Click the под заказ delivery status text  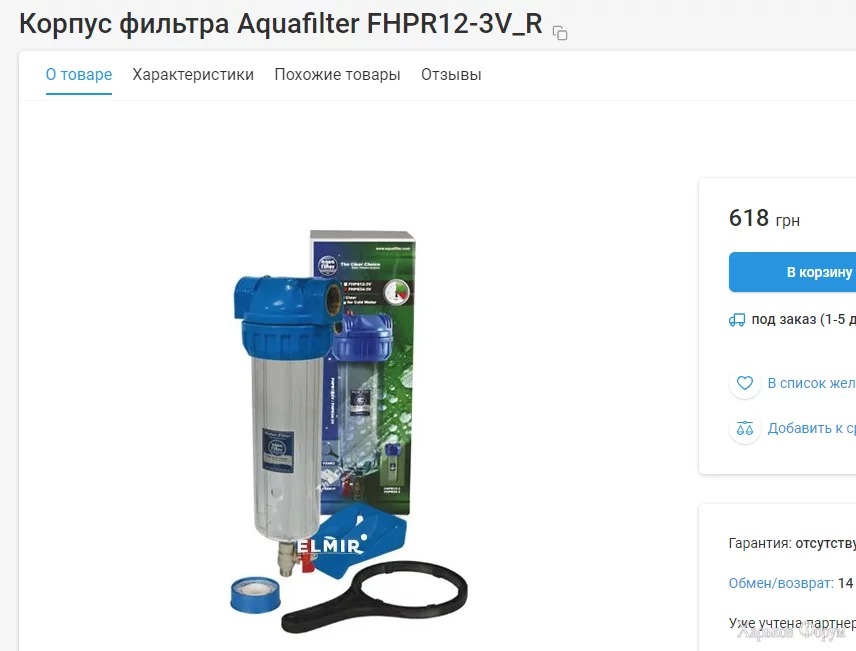pyautogui.click(x=804, y=319)
